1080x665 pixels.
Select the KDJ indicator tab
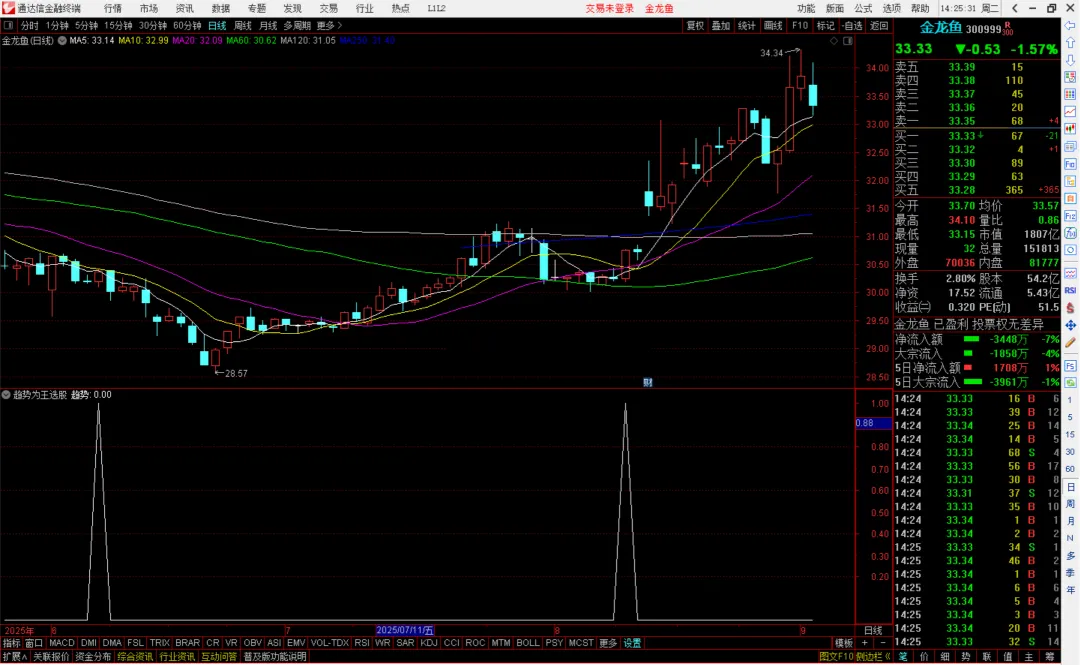point(428,643)
